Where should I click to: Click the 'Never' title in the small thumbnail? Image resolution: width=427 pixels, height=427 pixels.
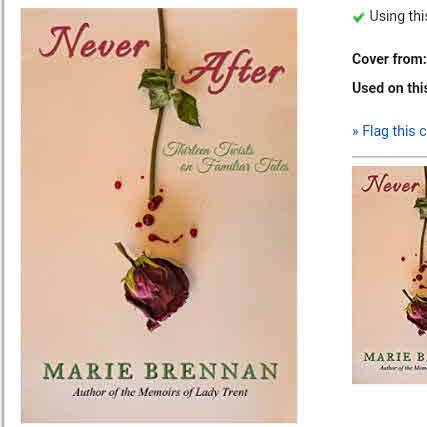click(x=390, y=184)
